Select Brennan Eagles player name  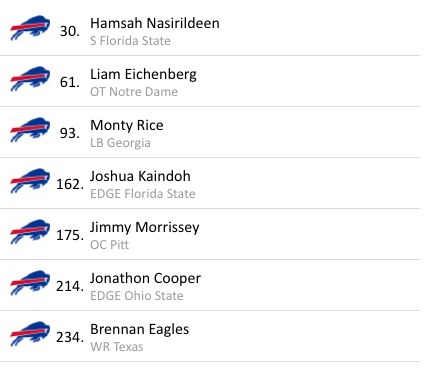tap(139, 330)
